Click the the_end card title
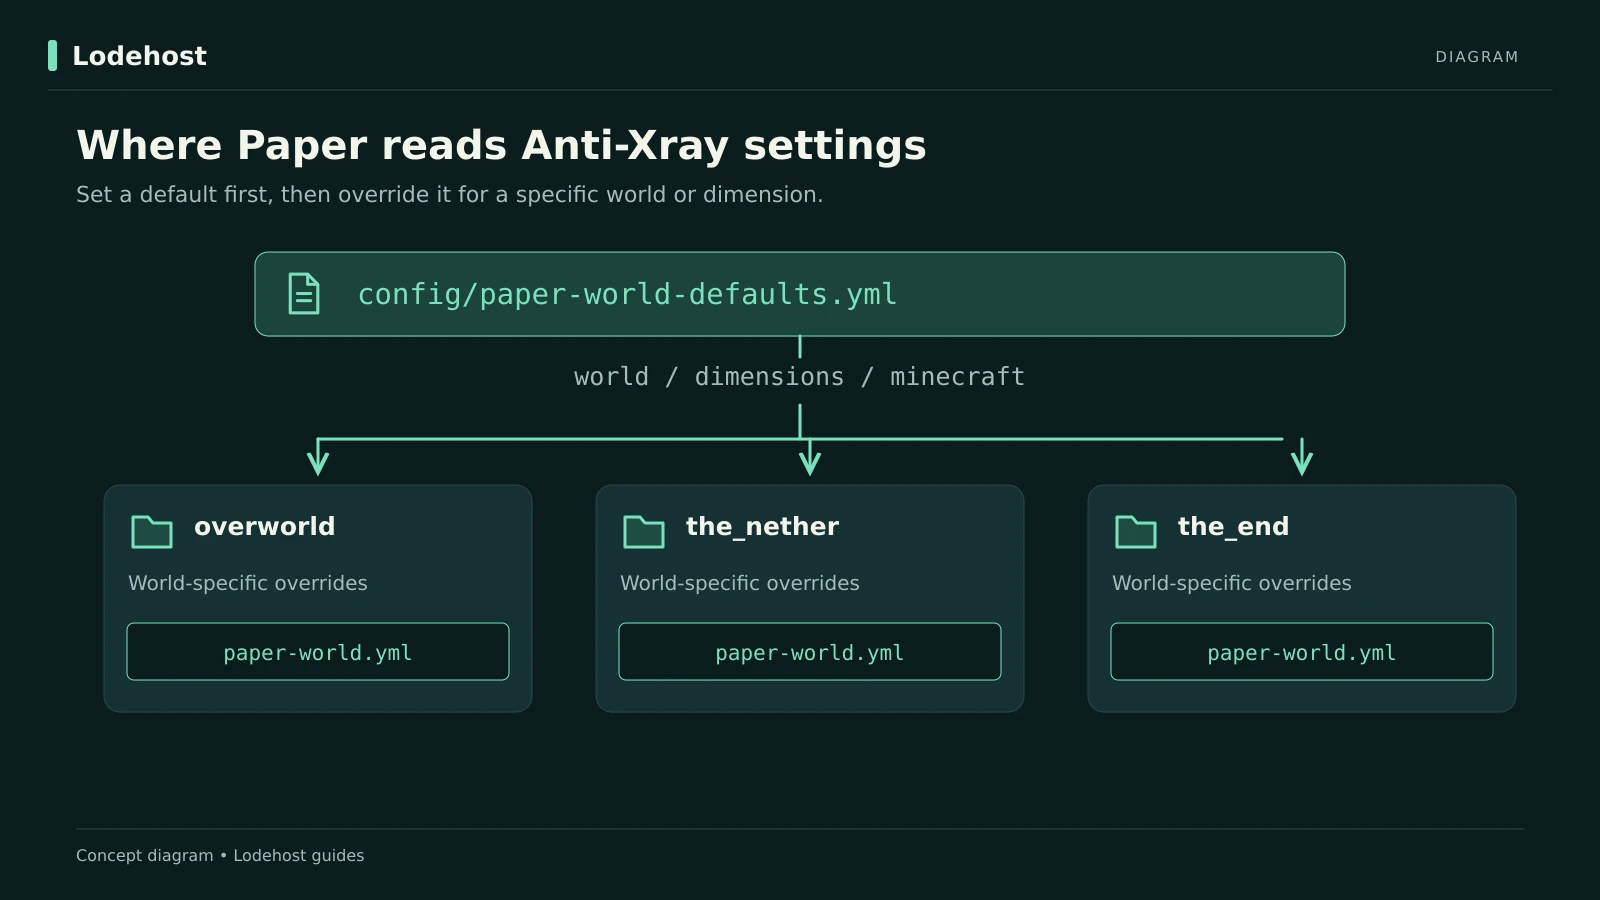The width and height of the screenshot is (1600, 900). click(x=1233, y=527)
